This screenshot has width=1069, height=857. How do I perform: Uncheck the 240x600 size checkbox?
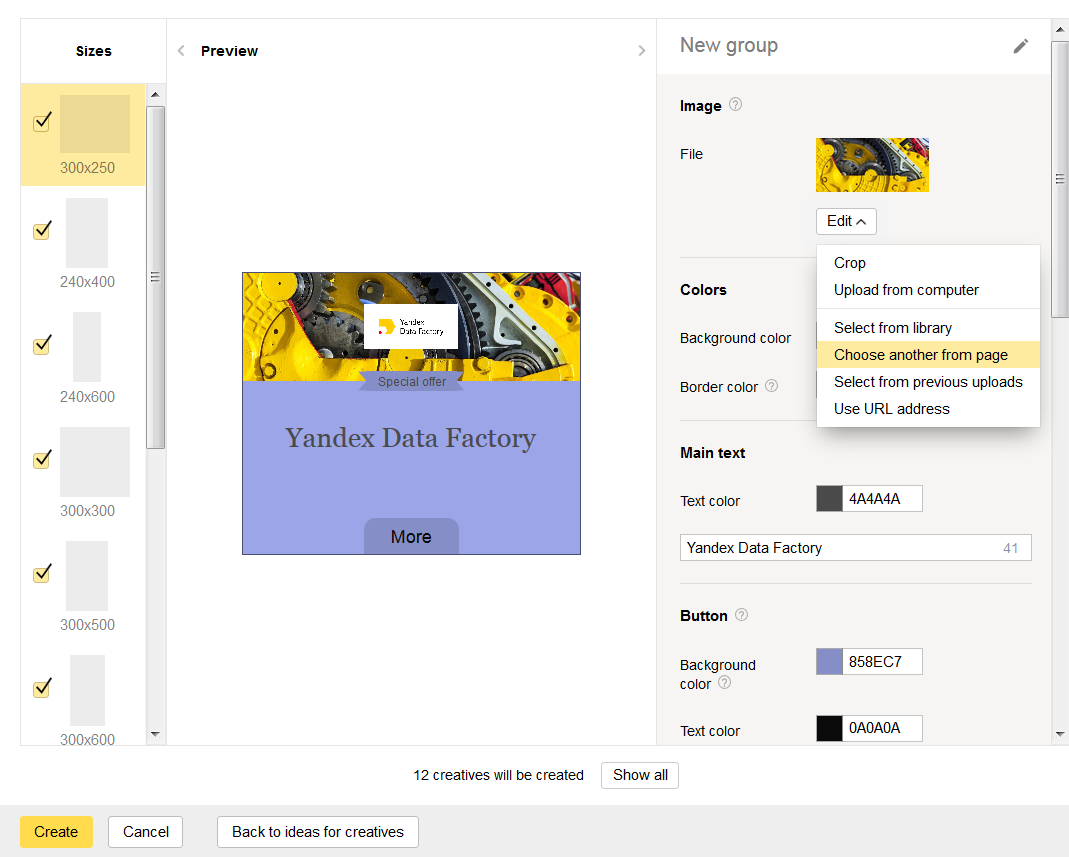click(42, 345)
